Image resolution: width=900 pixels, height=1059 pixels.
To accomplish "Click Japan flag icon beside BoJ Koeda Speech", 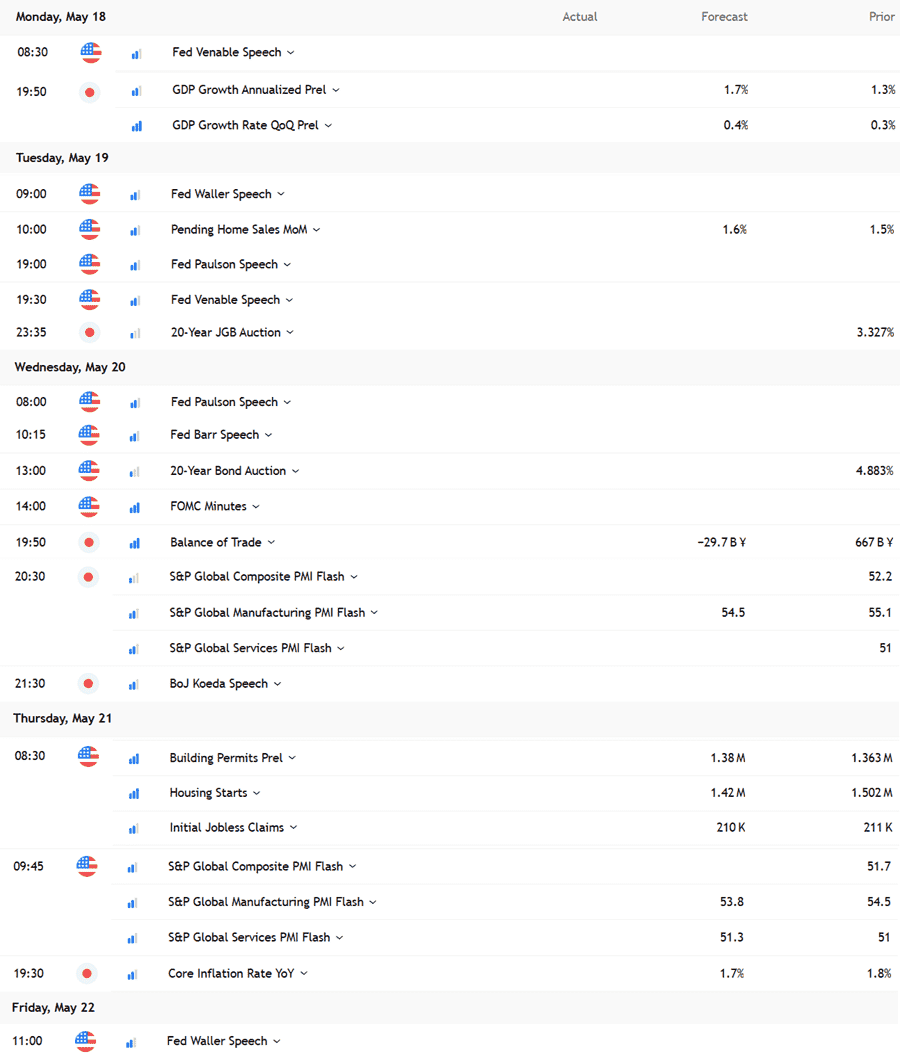I will point(88,684).
